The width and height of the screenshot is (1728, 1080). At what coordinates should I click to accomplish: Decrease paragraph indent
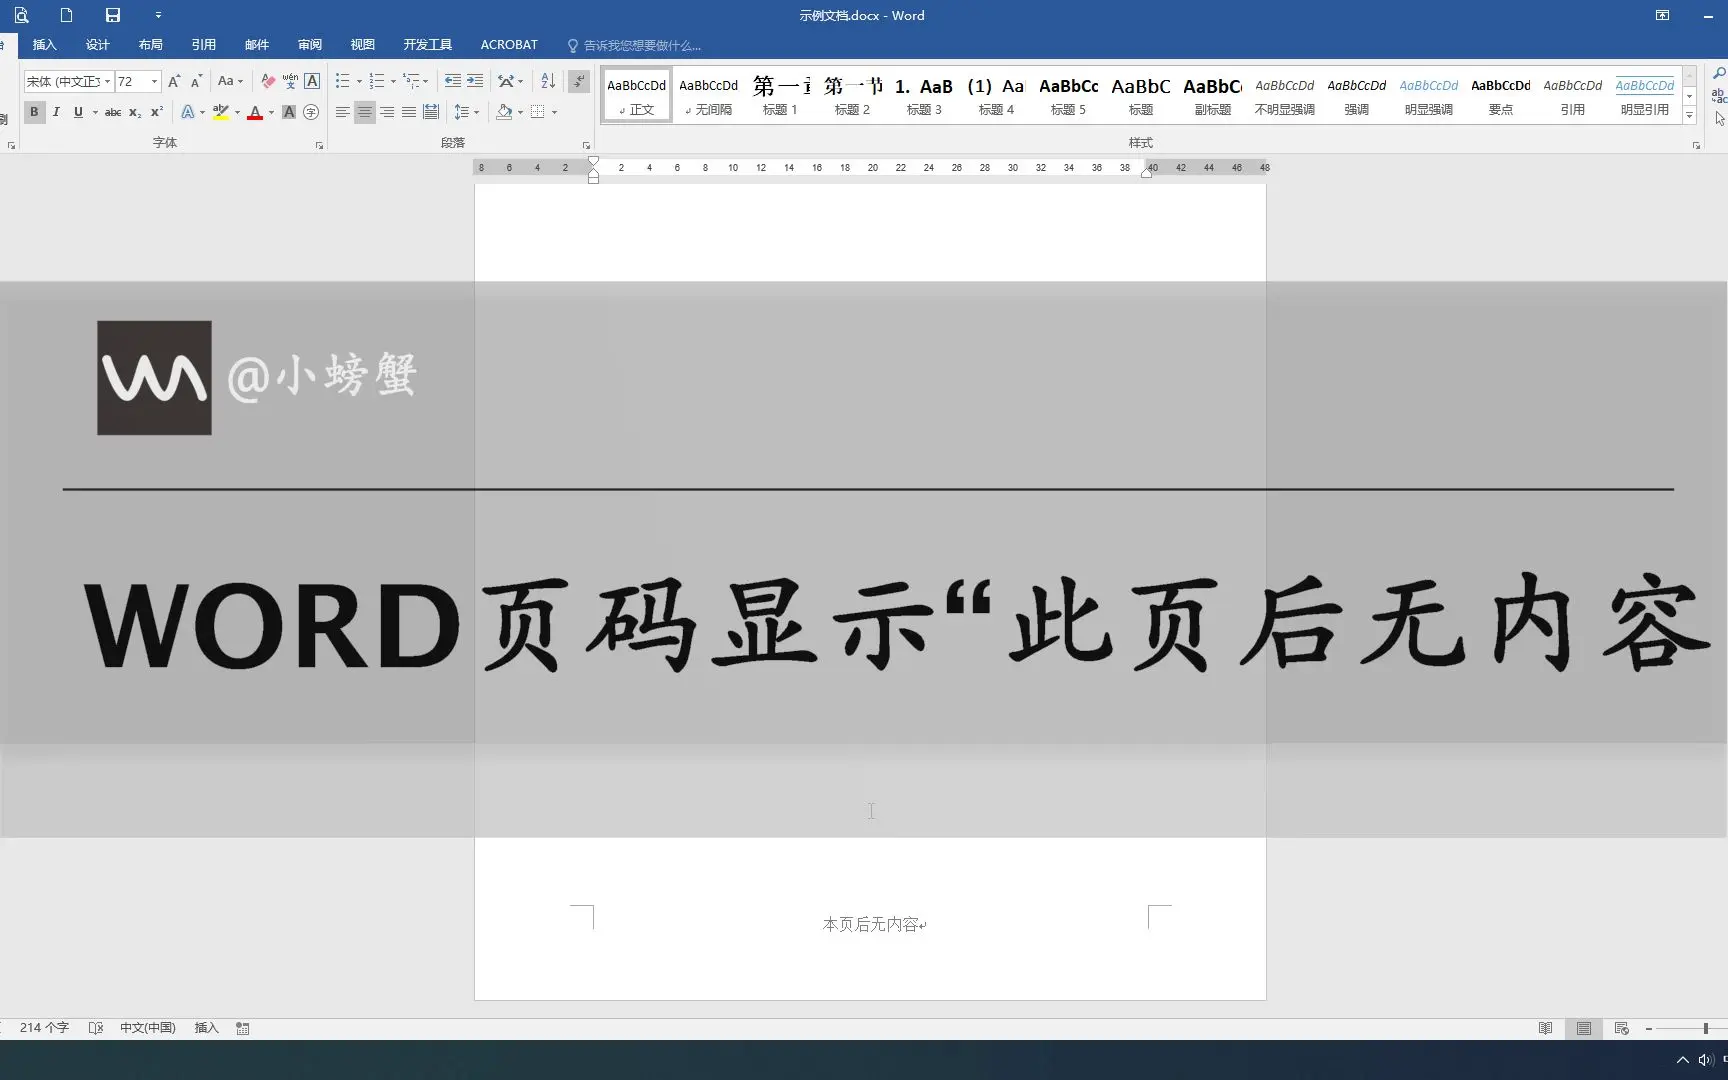pyautogui.click(x=453, y=81)
